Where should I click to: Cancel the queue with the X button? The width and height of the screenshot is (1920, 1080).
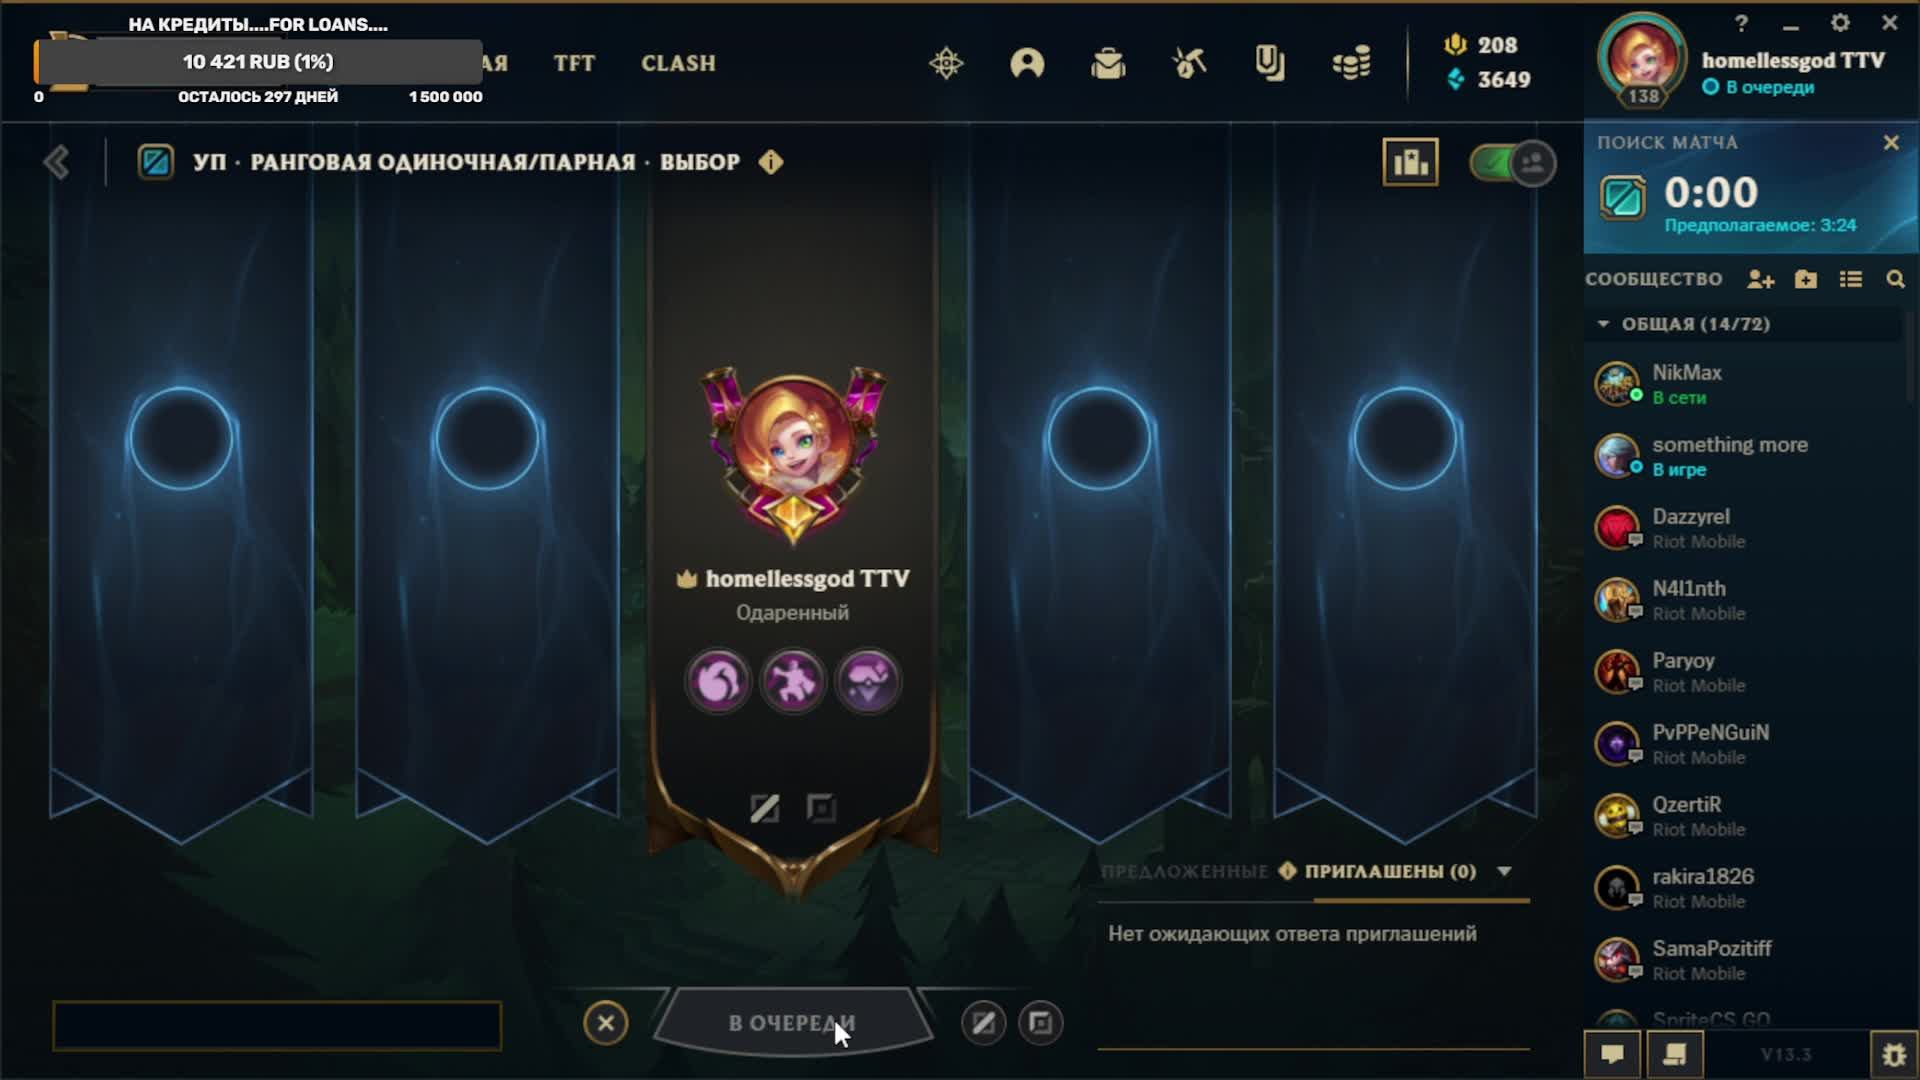606,1023
